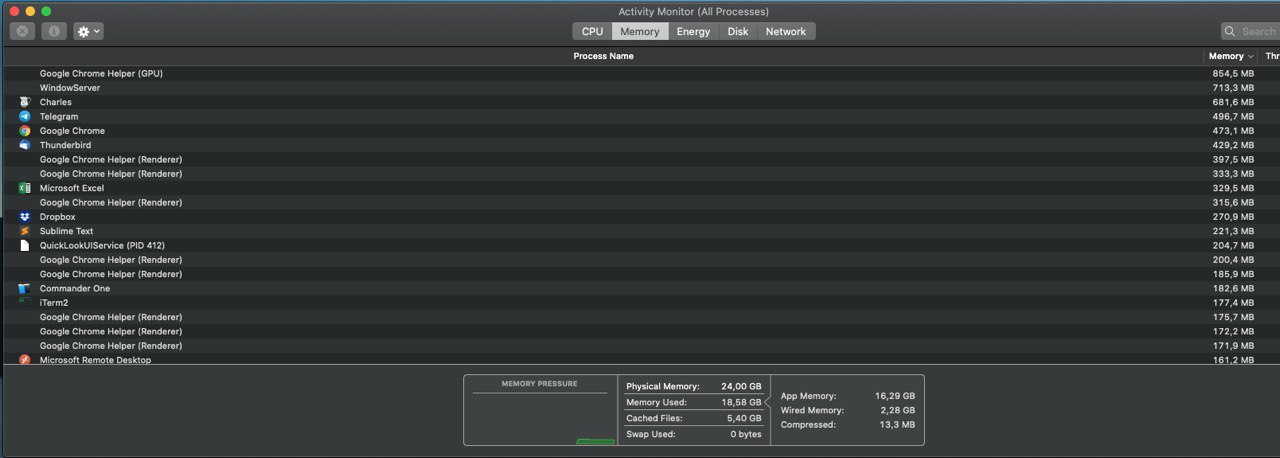Image resolution: width=1280 pixels, height=458 pixels.
Task: Select Chrome Helper (Renderer) using 185,9 MB
Action: (x=640, y=274)
